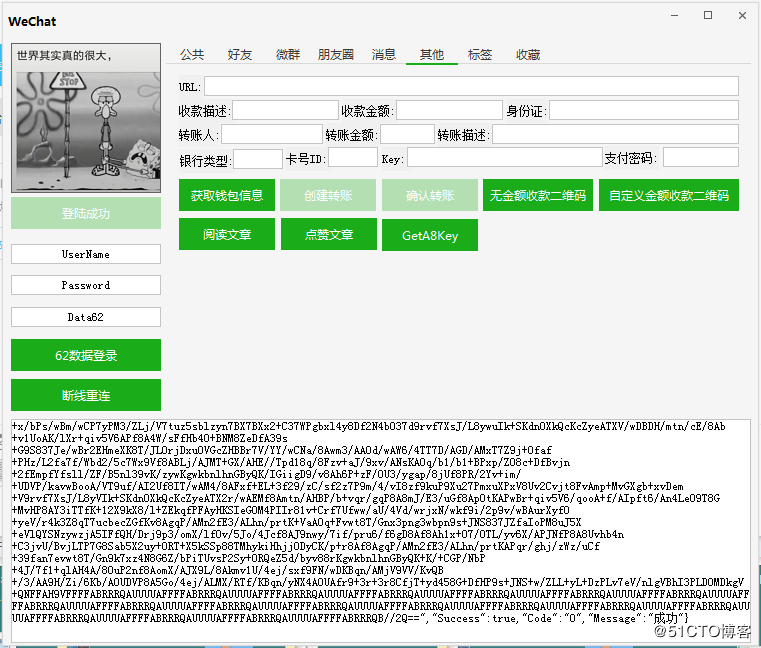Screen dimensions: 761x648
Task: Focus the 收款描述 text field
Action: coord(285,110)
